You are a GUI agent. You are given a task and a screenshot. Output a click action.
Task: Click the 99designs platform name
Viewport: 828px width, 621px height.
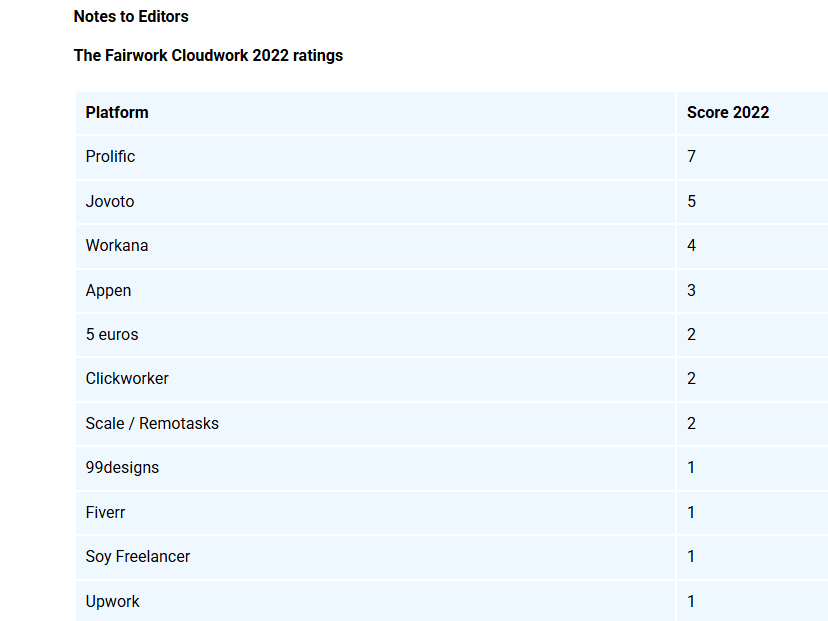122,467
